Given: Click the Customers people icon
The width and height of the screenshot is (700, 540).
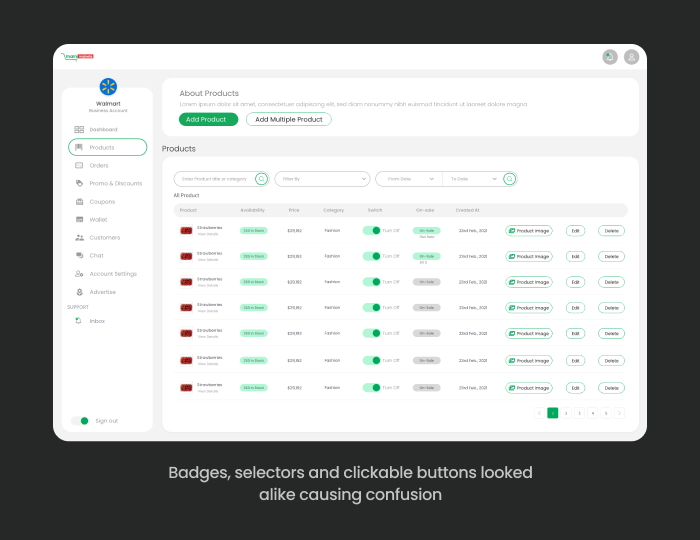Looking at the screenshot, I should 79,237.
